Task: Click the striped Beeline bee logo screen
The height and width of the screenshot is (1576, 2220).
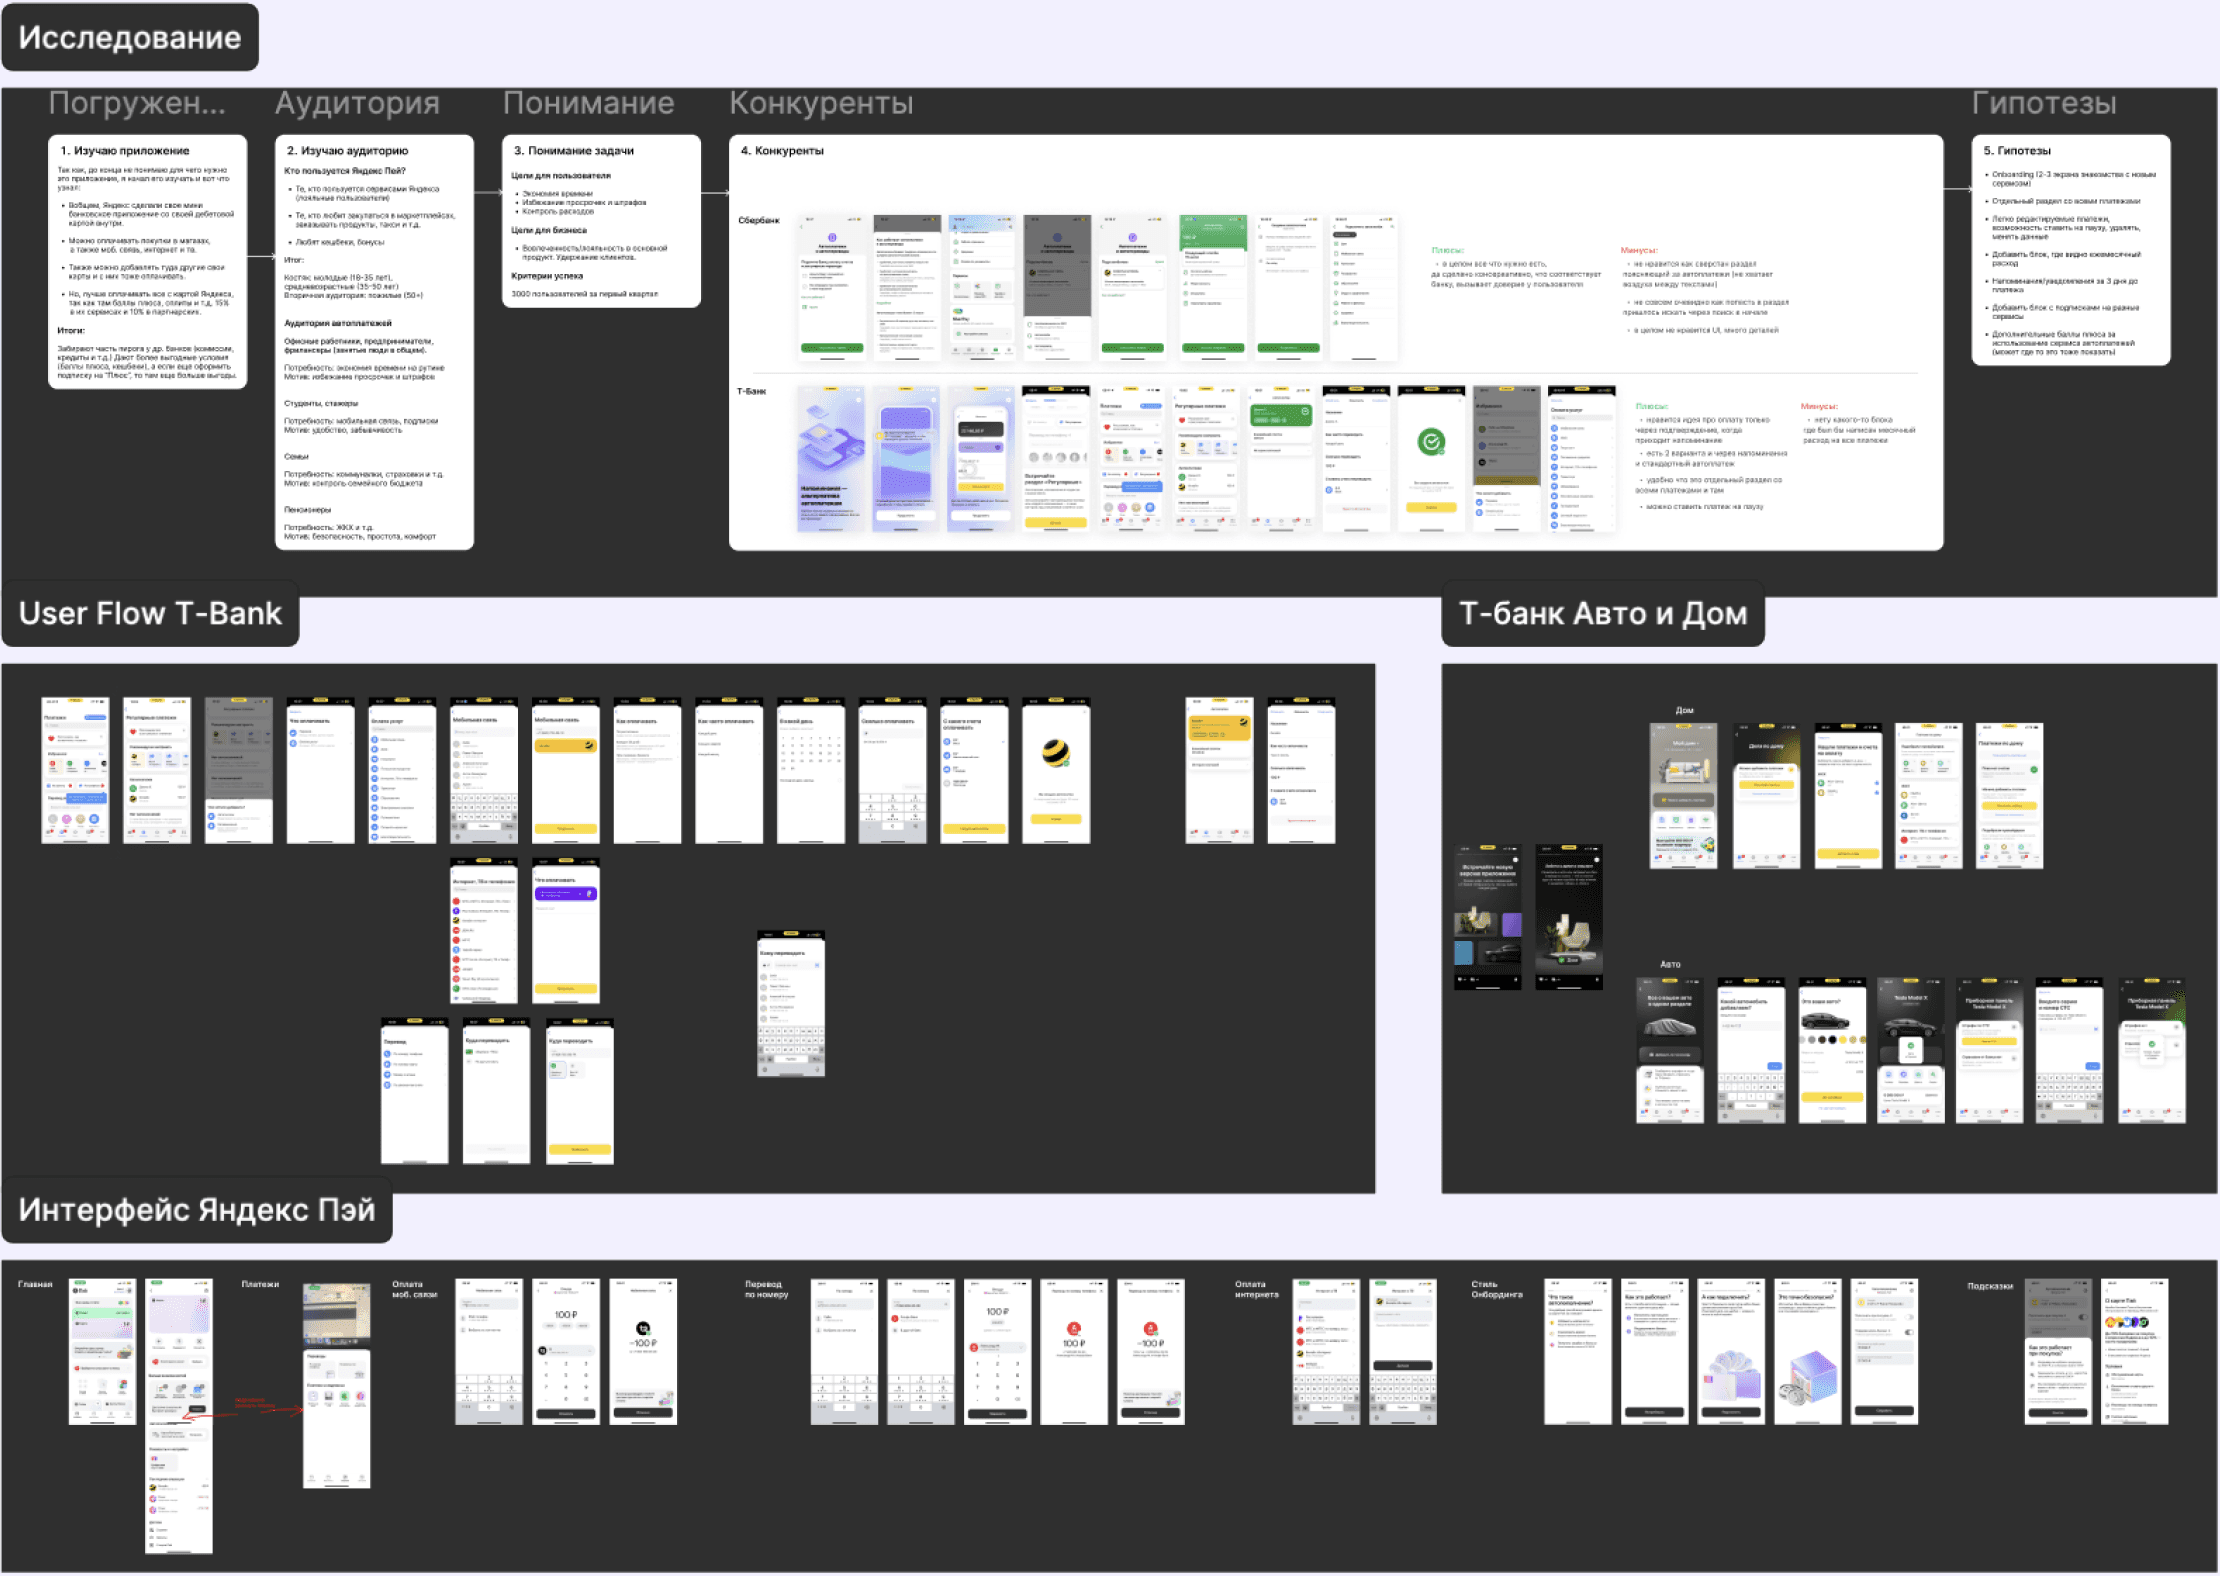Action: click(x=1056, y=752)
